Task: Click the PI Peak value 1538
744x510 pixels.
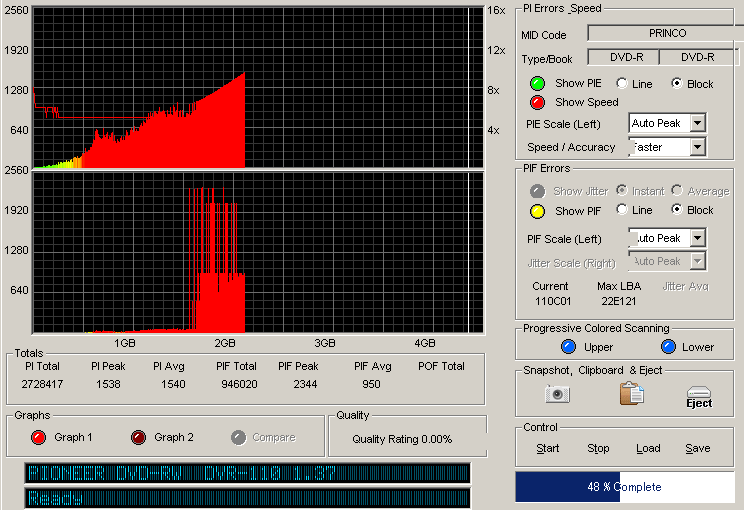Action: point(108,384)
